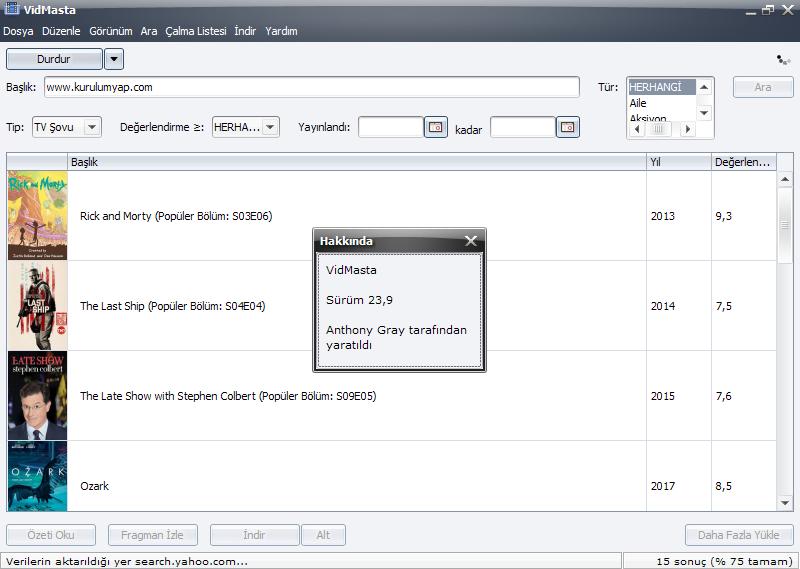Screen dimensions: 800x569
Task: Click the results table vertical scroll thumb
Action: [x=785, y=225]
